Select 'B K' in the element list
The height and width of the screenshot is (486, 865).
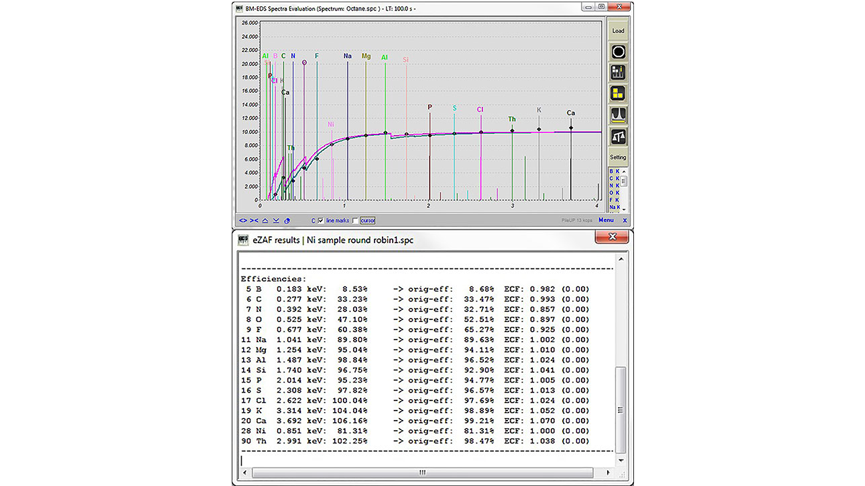(614, 172)
